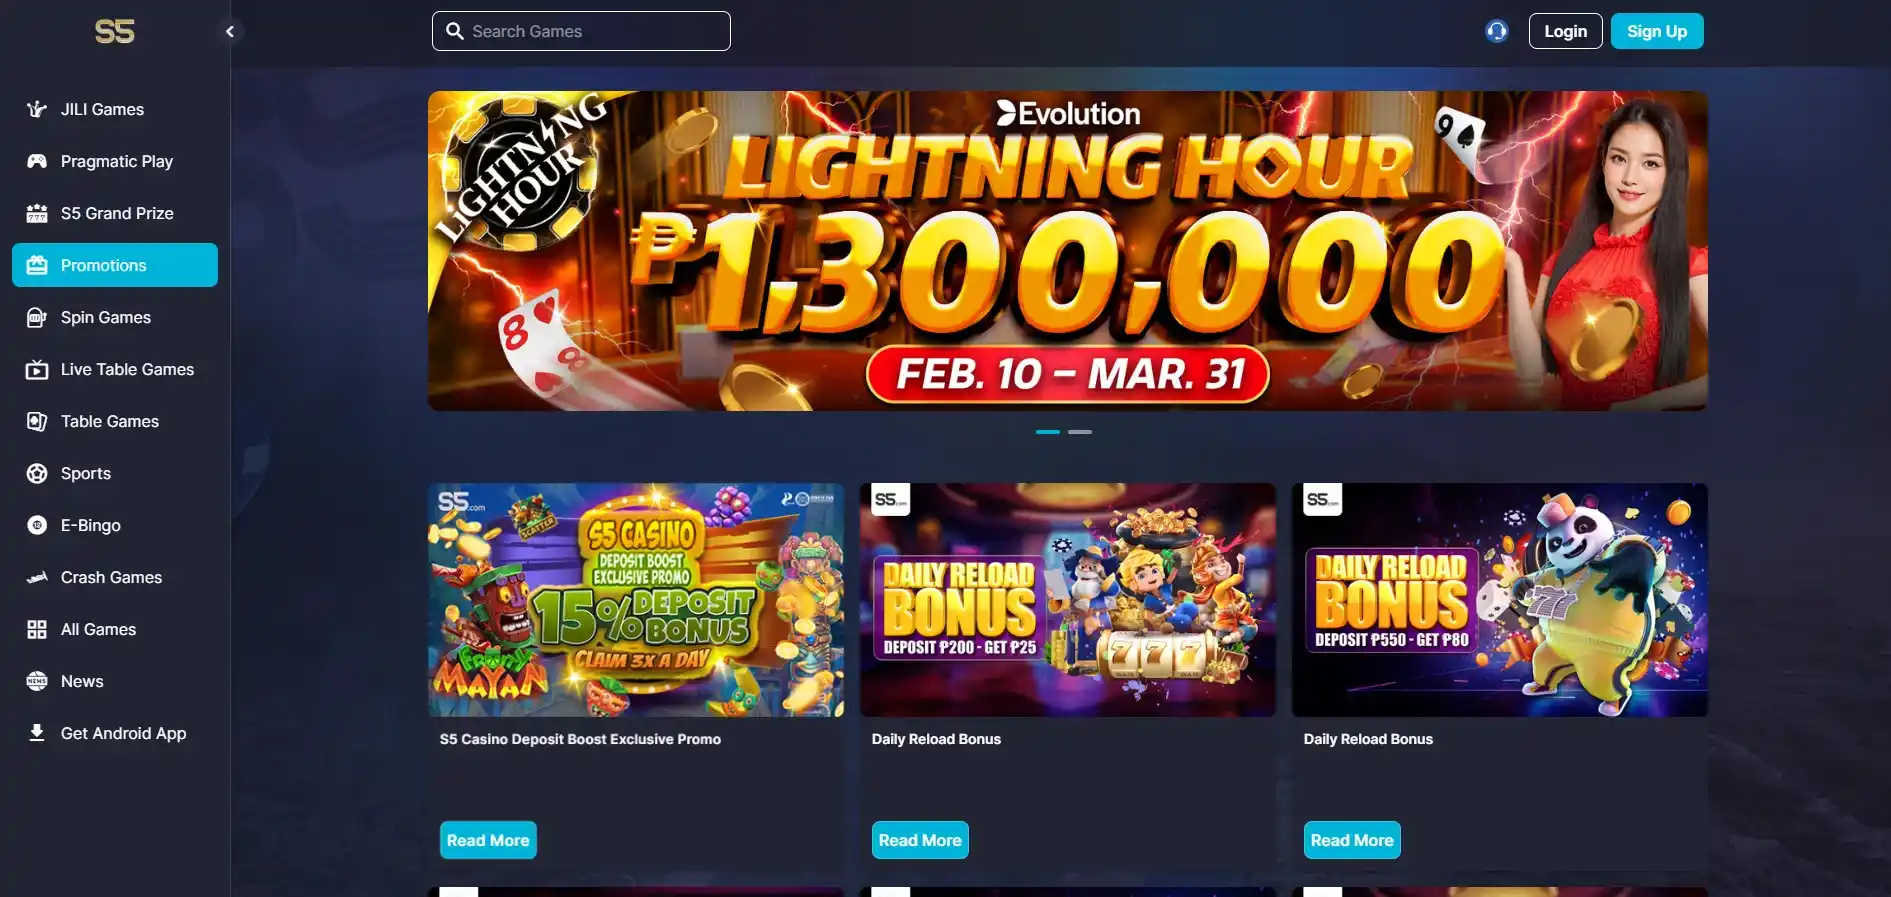Collapse the sidebar with chevron arrow
The height and width of the screenshot is (897, 1891).
[x=230, y=31]
